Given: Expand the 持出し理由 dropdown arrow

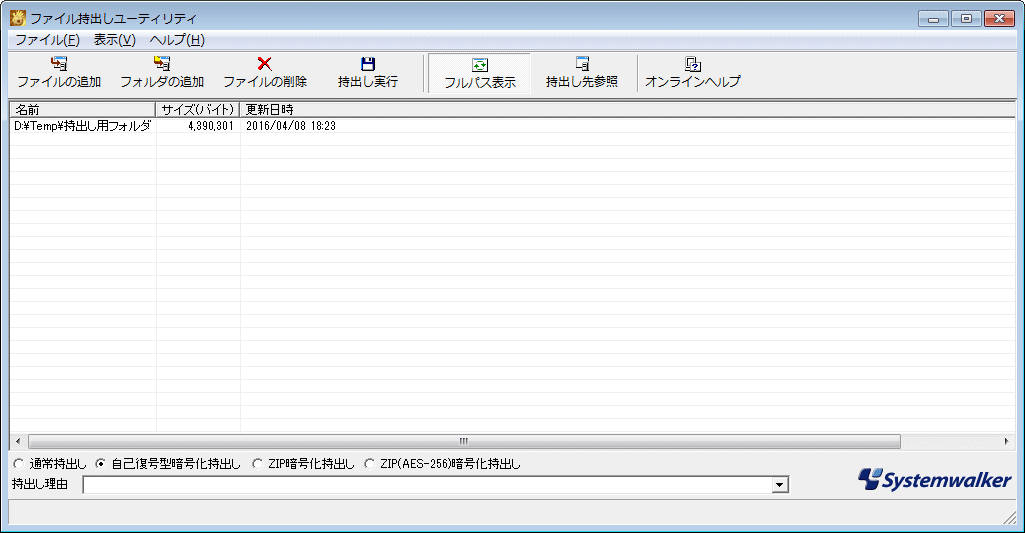Looking at the screenshot, I should [x=779, y=485].
